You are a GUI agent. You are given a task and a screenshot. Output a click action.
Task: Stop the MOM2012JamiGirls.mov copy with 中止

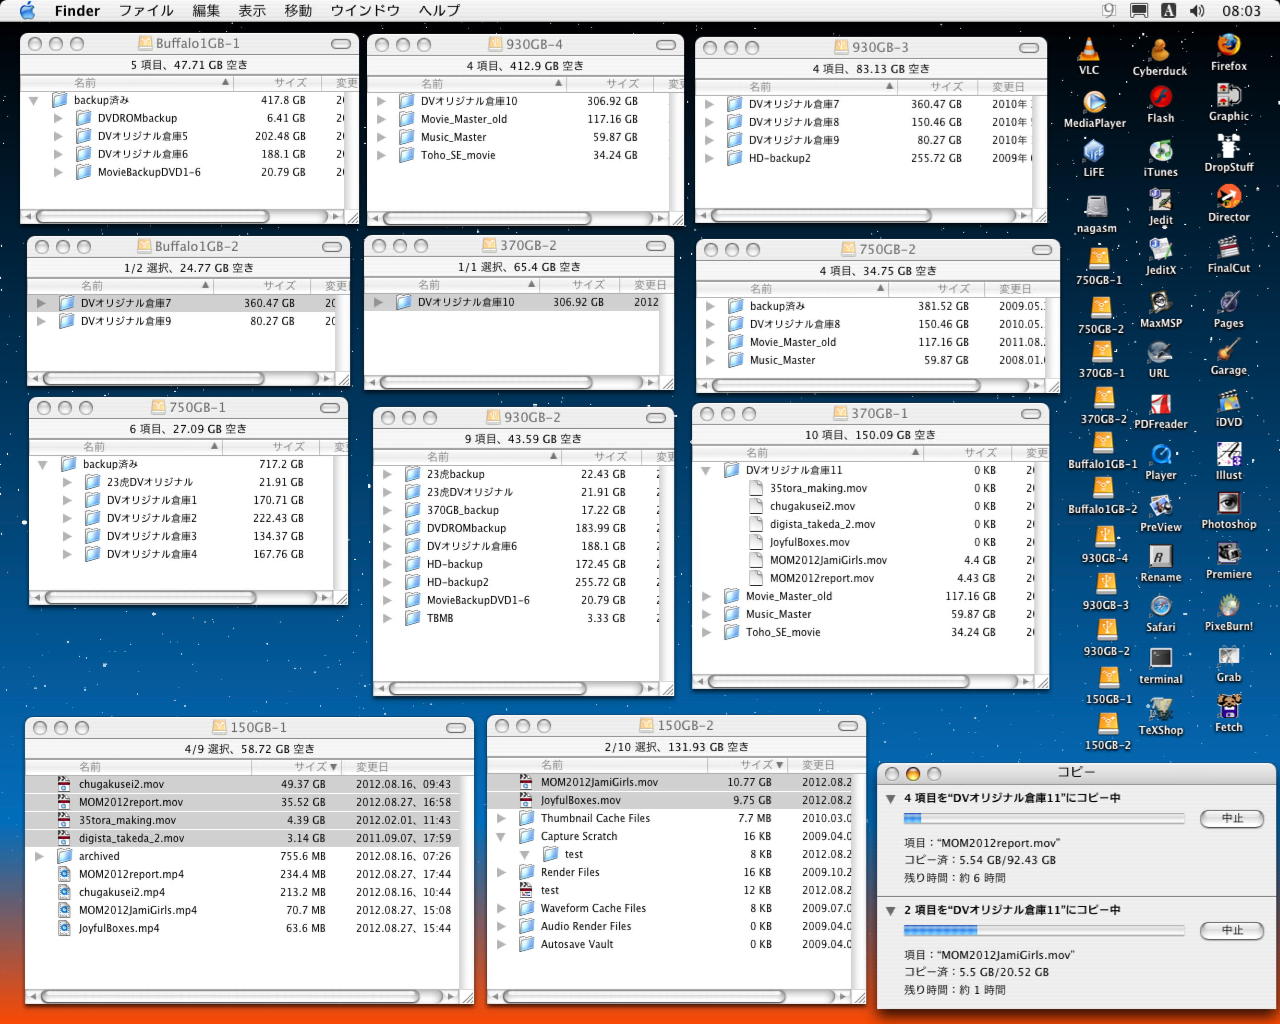[x=1232, y=931]
